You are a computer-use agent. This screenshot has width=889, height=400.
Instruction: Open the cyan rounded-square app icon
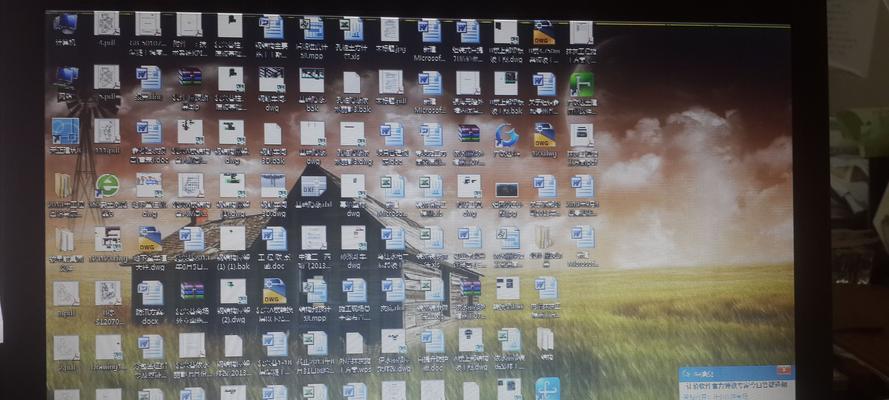pyautogui.click(x=548, y=389)
